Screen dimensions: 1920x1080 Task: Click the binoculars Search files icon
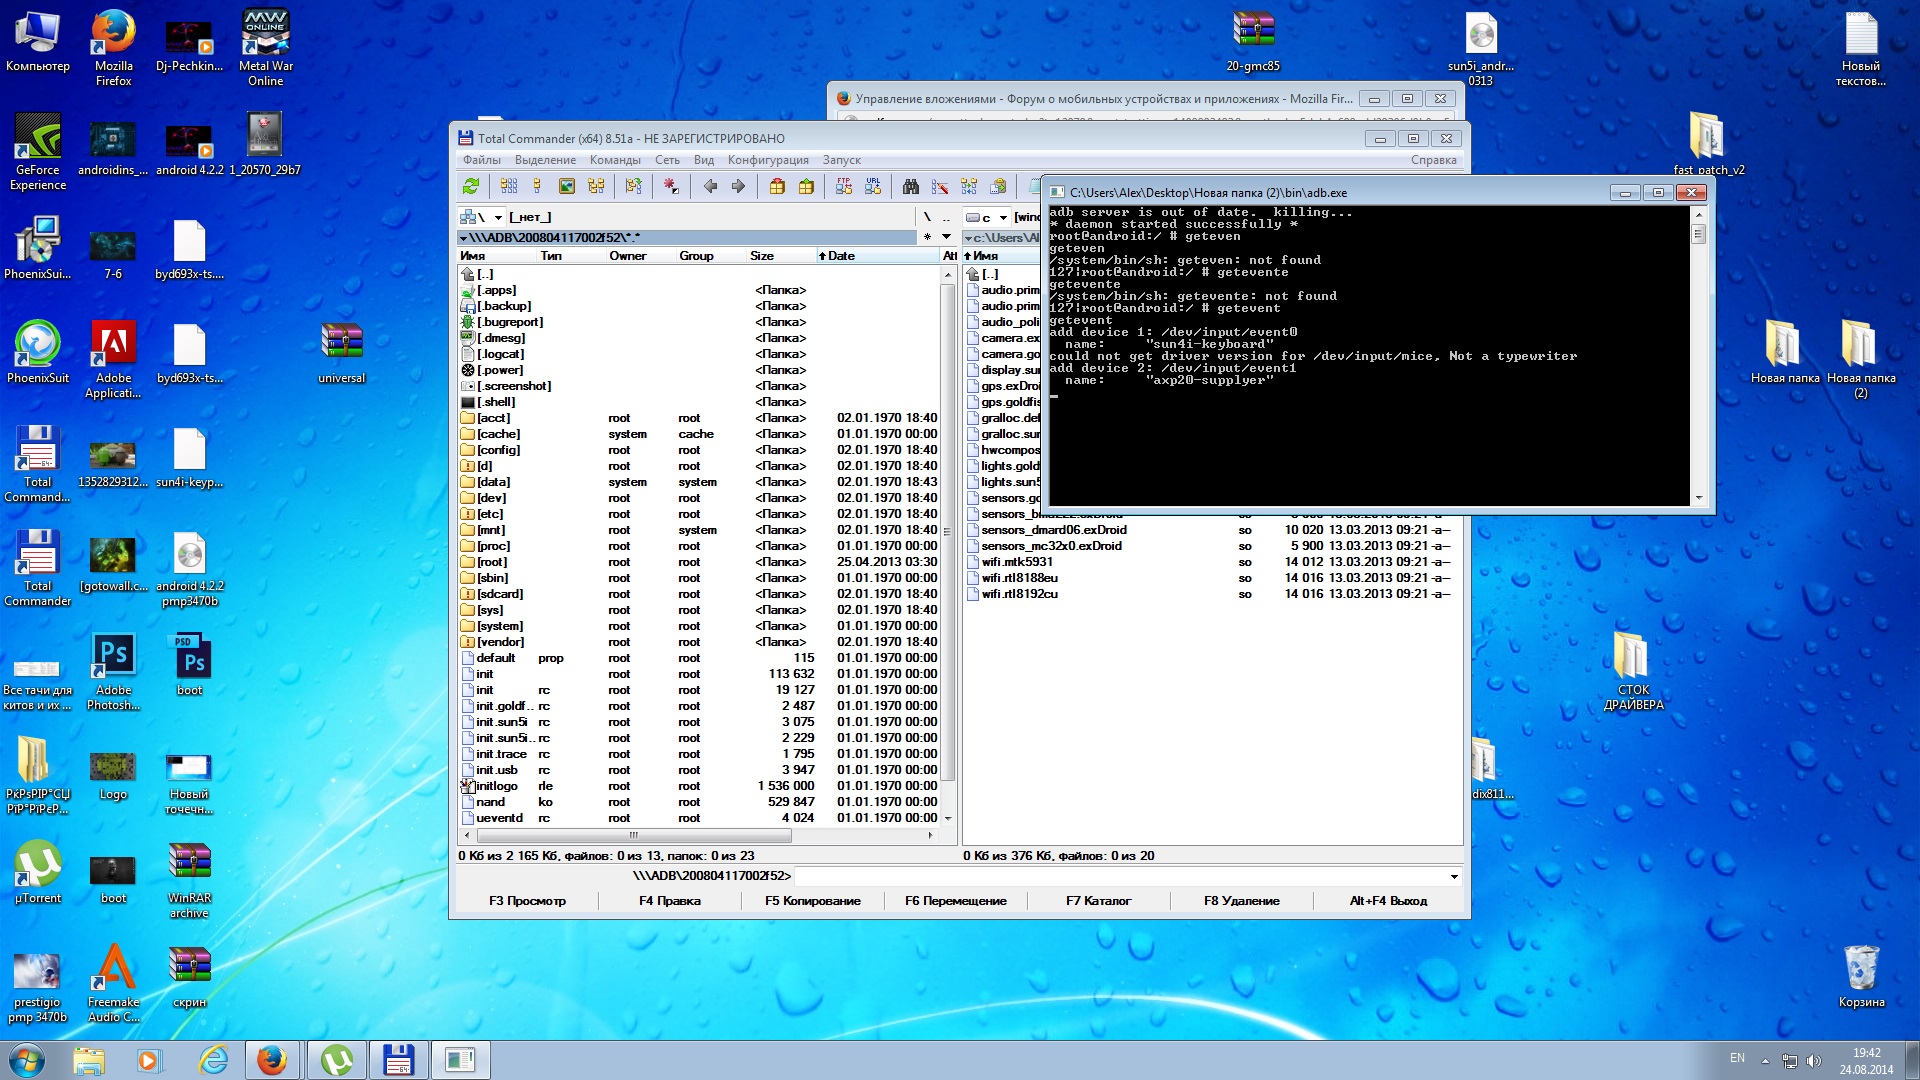click(x=910, y=186)
